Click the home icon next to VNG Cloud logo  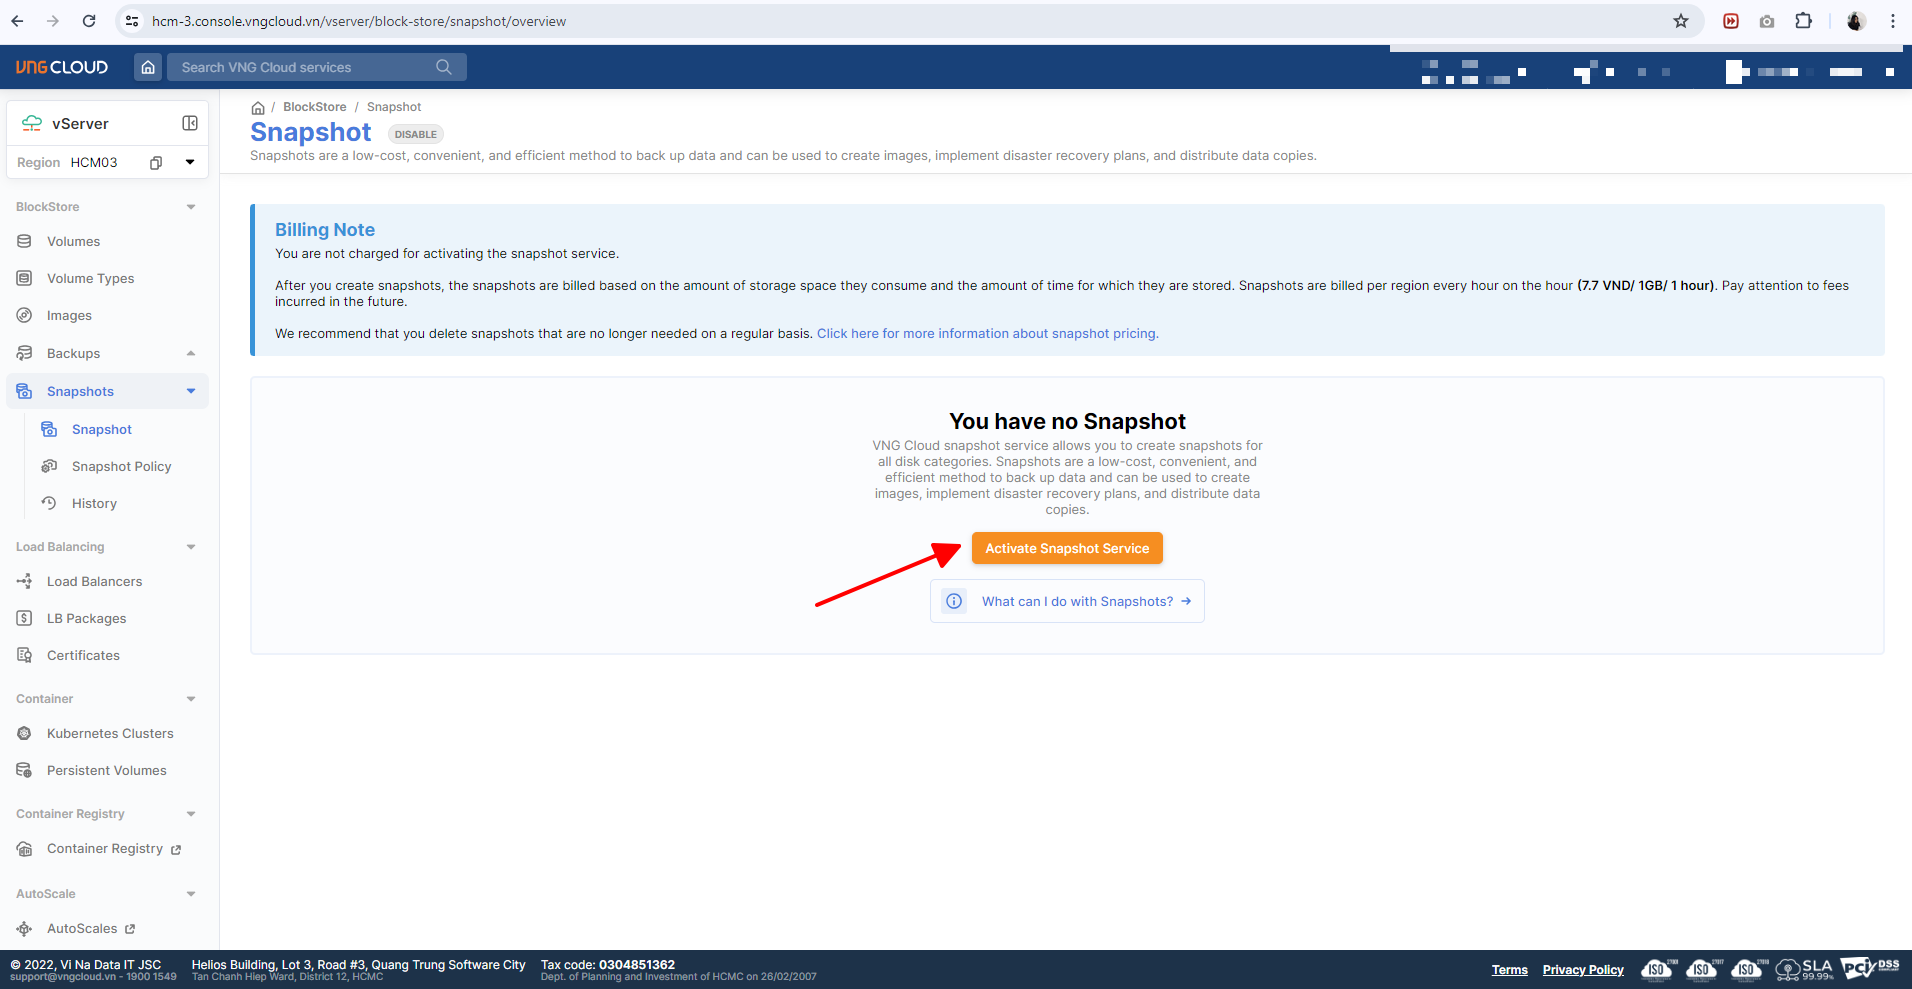(148, 67)
